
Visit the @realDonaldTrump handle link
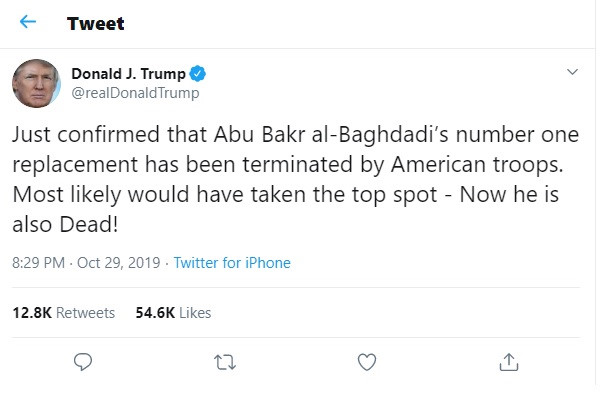[x=135, y=92]
